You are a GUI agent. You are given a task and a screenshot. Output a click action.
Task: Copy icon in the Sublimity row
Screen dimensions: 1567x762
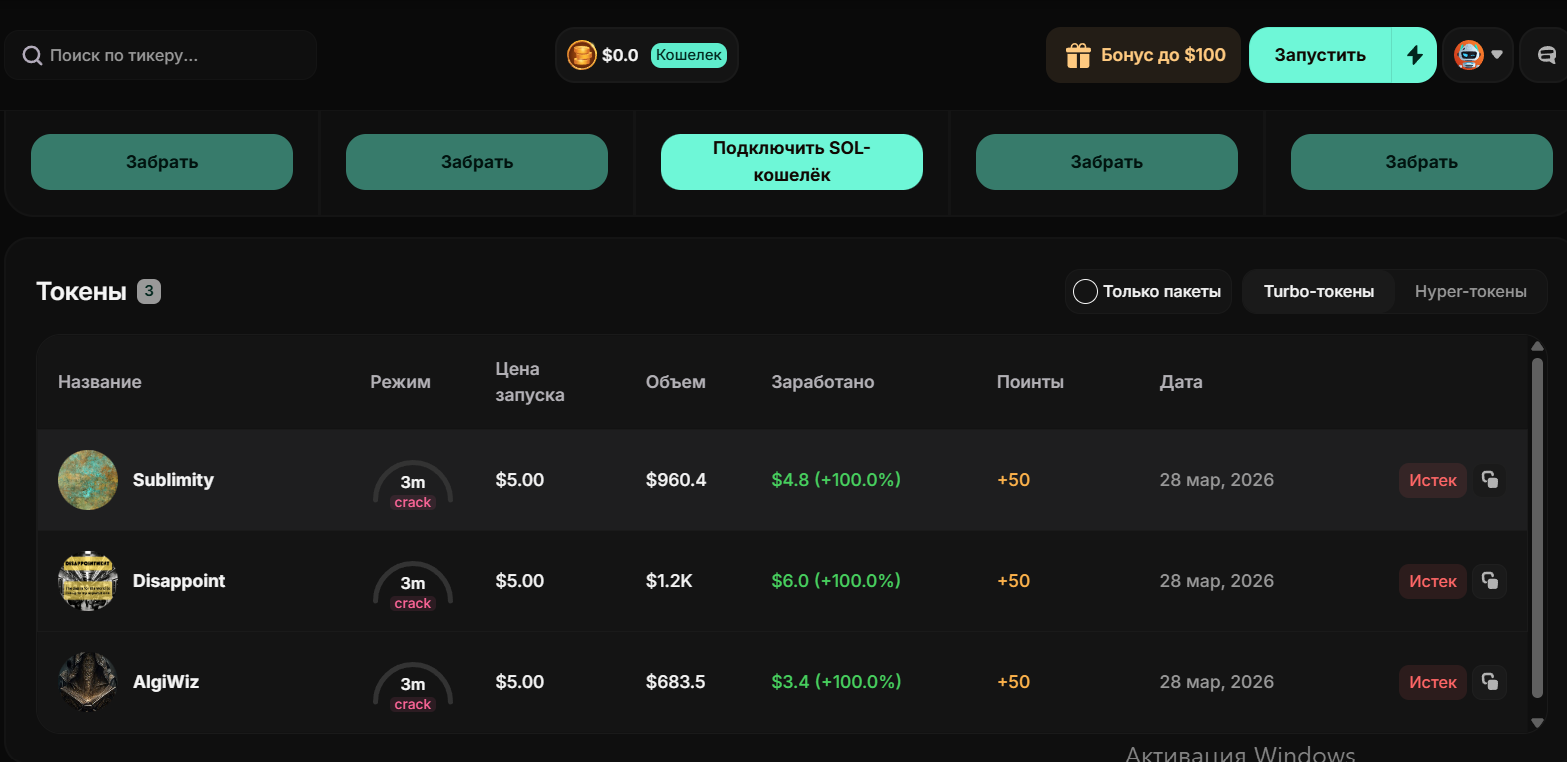click(1490, 480)
